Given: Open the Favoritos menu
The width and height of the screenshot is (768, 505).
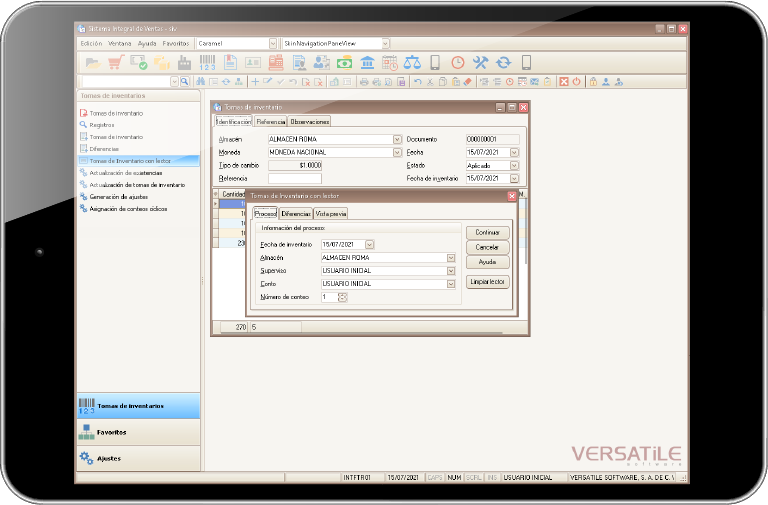Looking at the screenshot, I should point(176,44).
